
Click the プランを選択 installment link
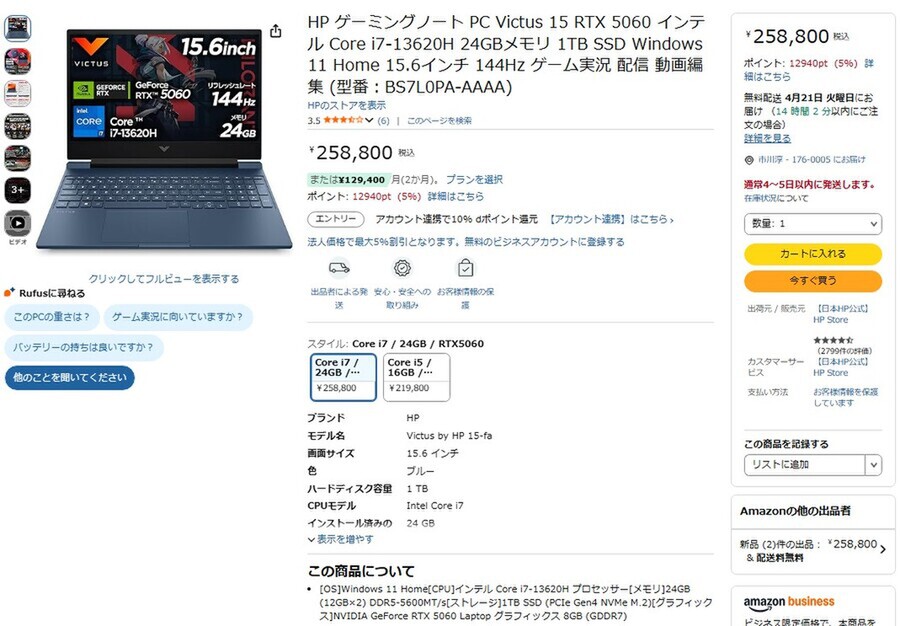pyautogui.click(x=474, y=180)
